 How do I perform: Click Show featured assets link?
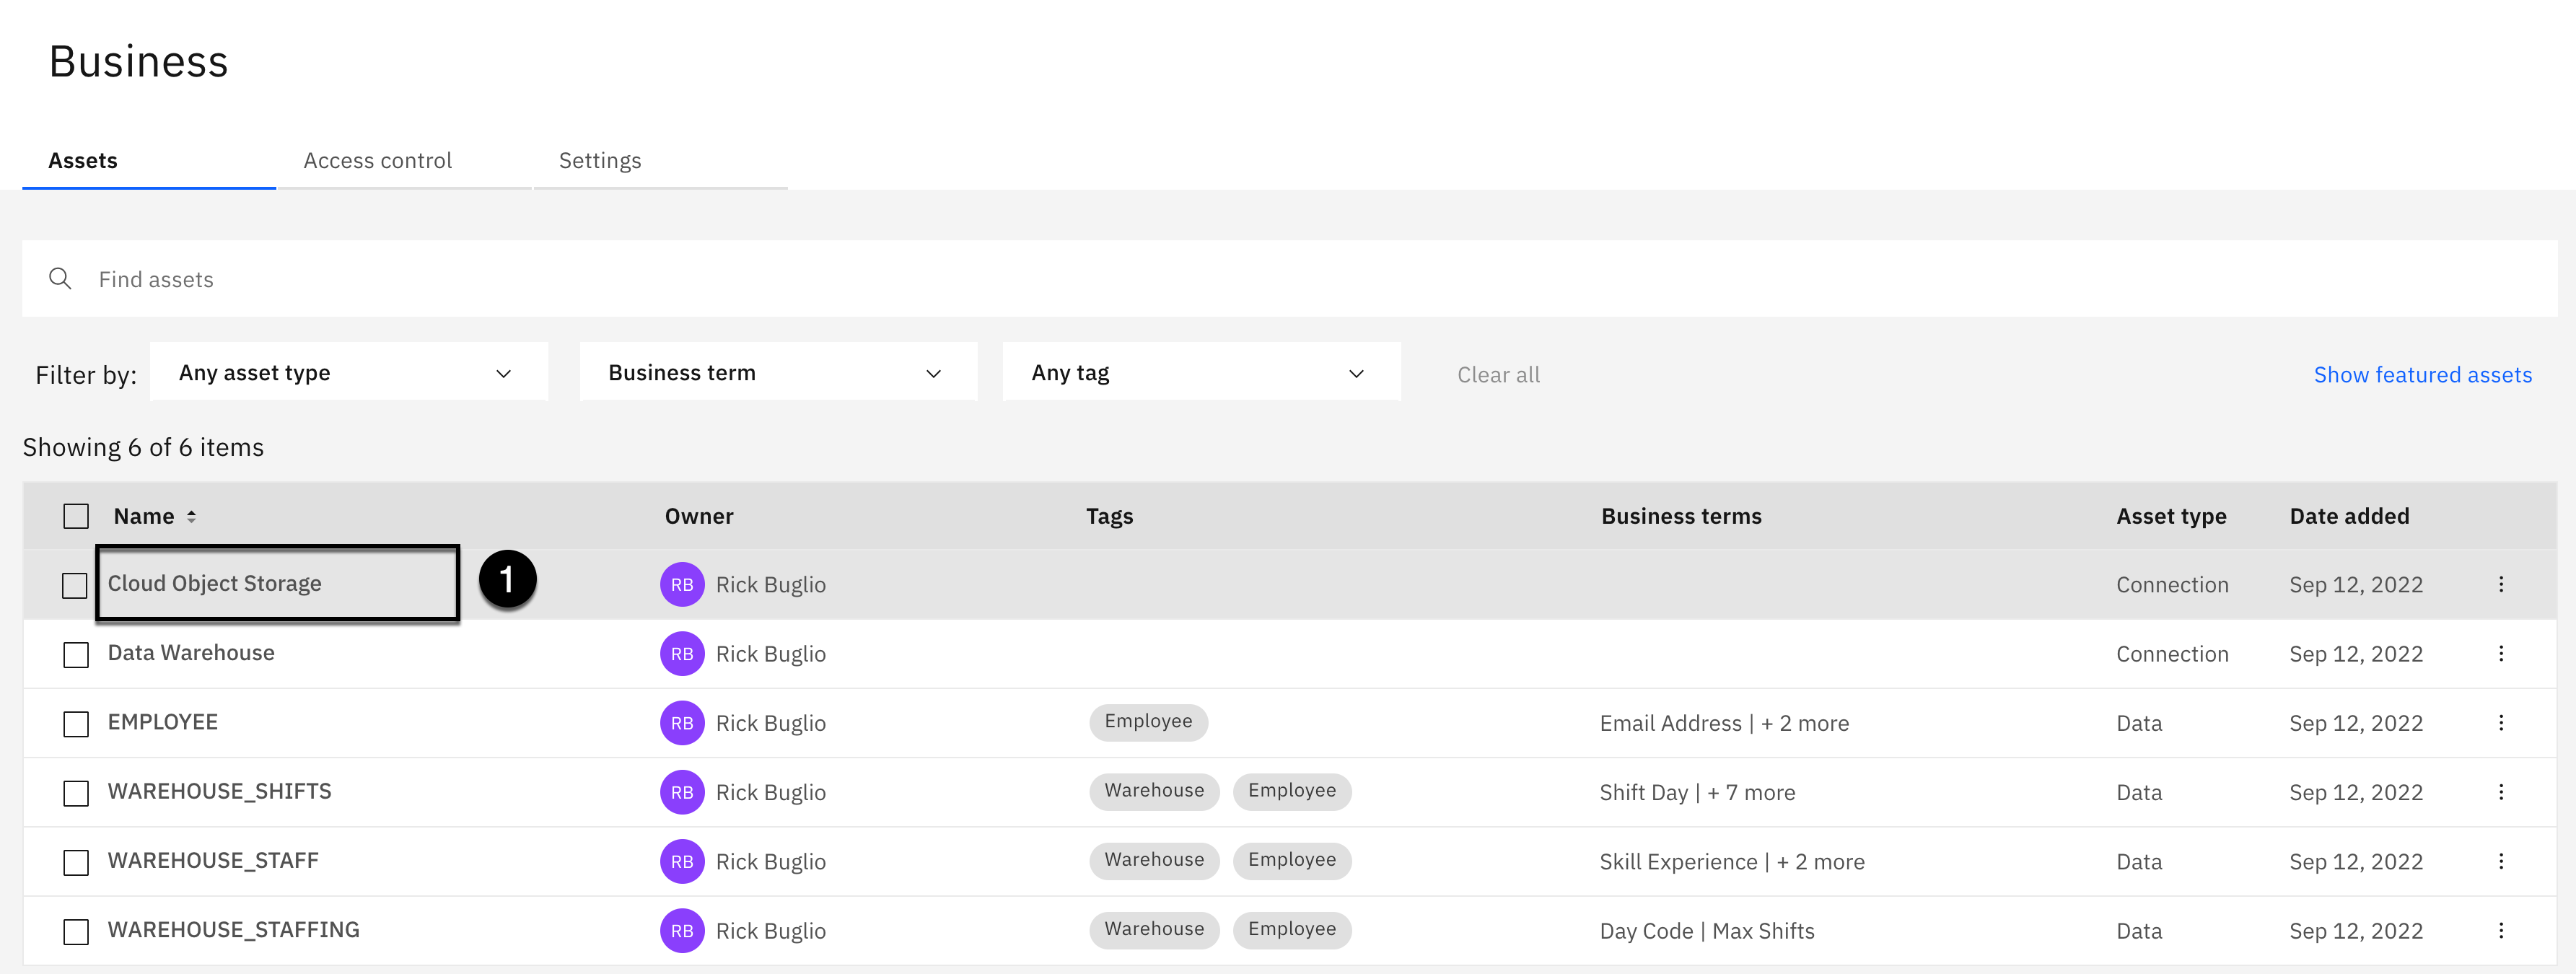click(2422, 375)
